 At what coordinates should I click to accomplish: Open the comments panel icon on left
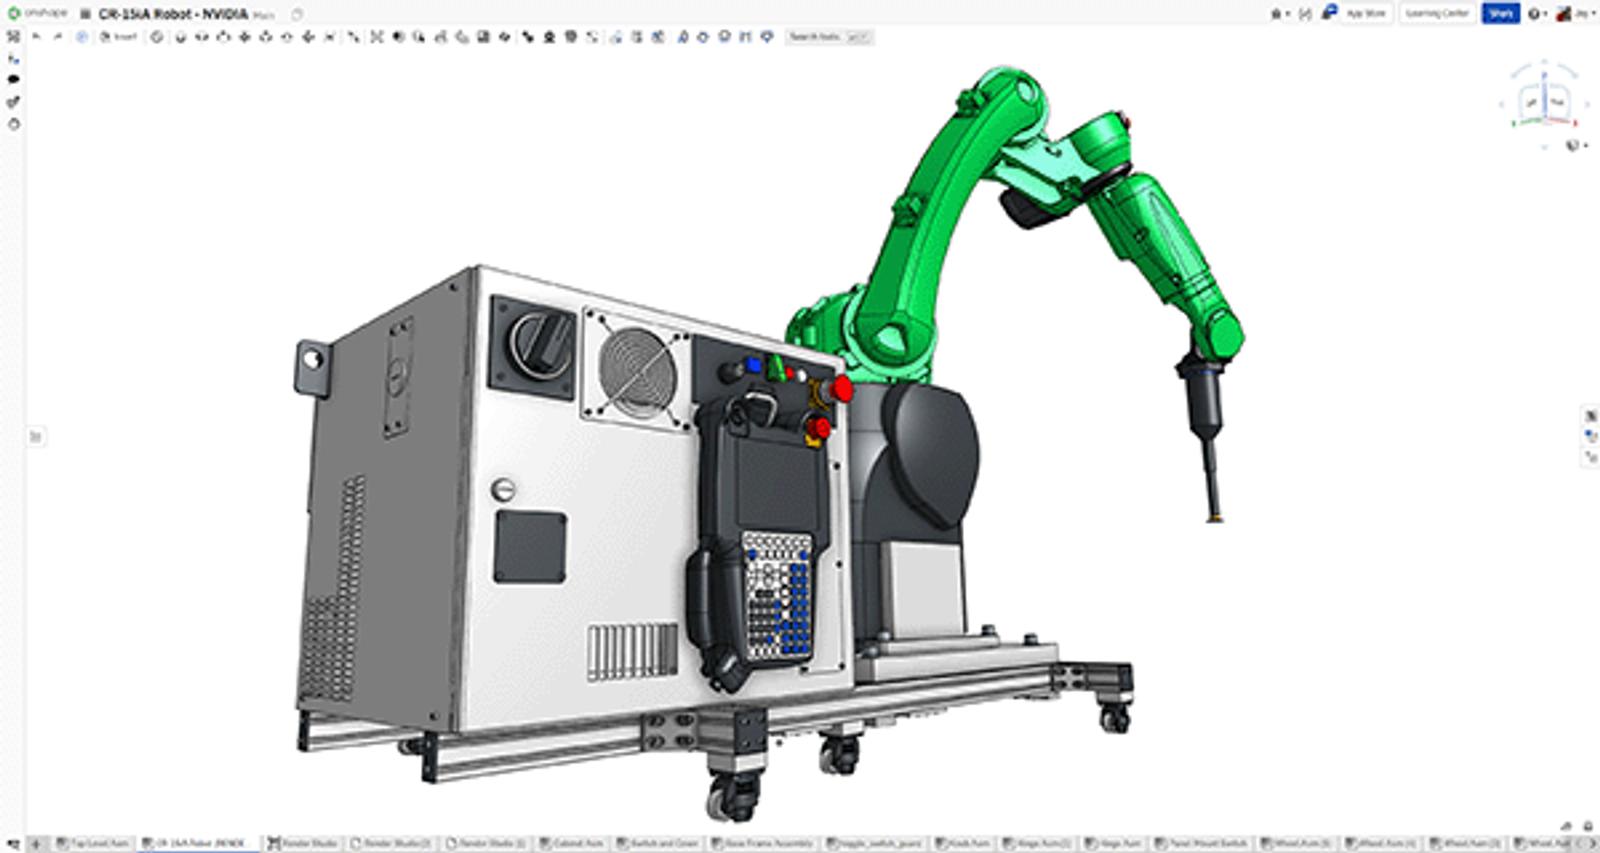tap(13, 80)
